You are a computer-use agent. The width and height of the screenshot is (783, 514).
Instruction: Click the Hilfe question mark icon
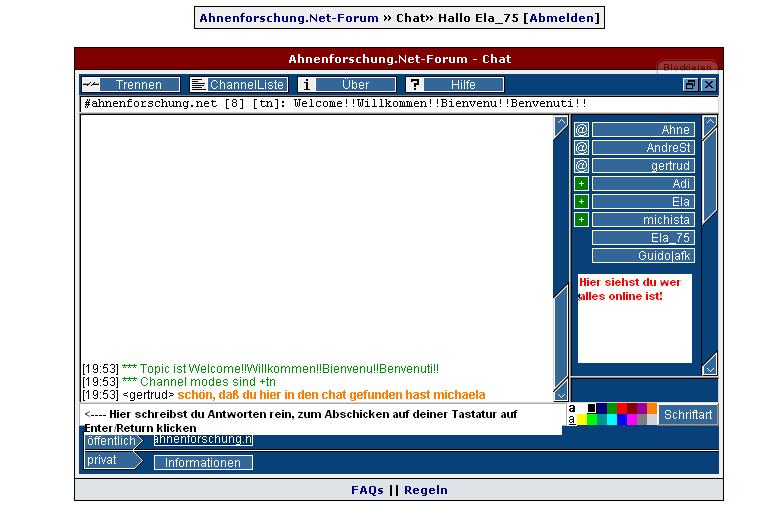pos(414,85)
